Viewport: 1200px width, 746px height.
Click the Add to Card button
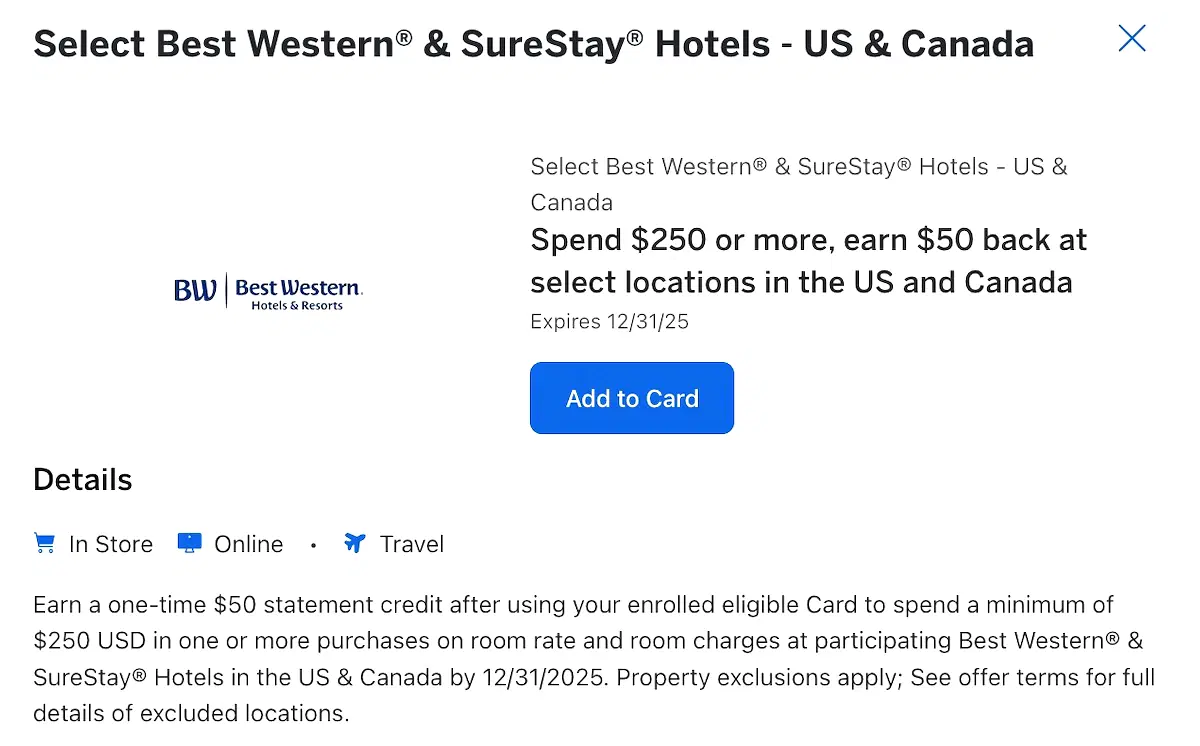631,397
